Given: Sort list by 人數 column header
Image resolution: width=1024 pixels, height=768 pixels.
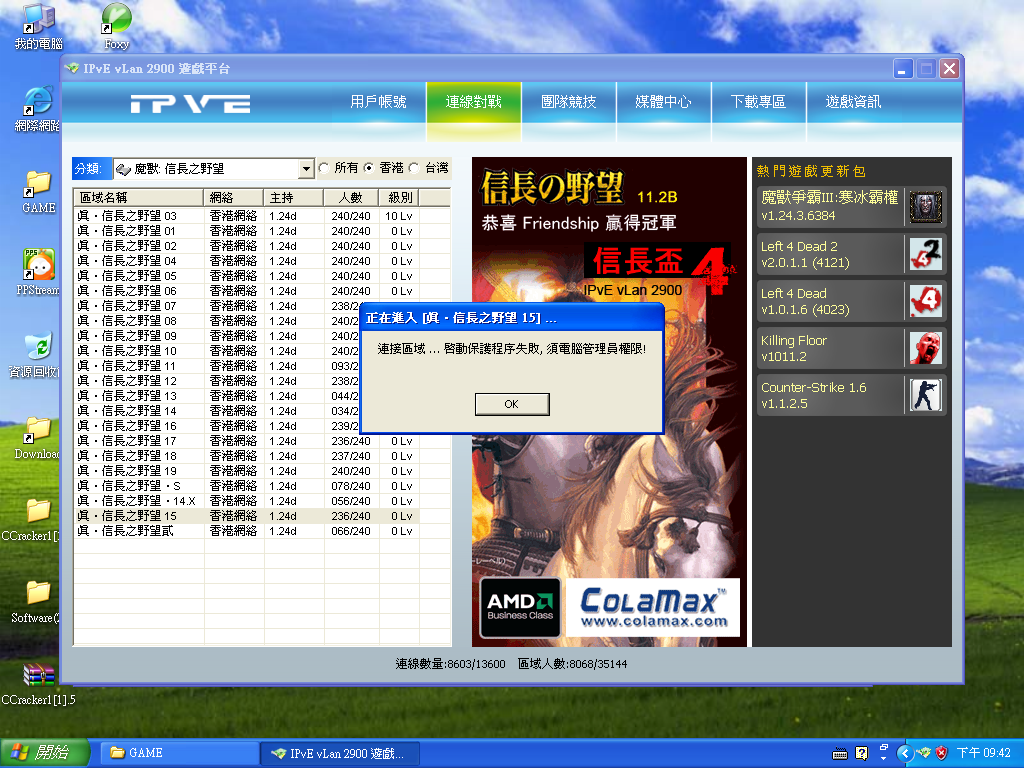Looking at the screenshot, I should [x=350, y=197].
